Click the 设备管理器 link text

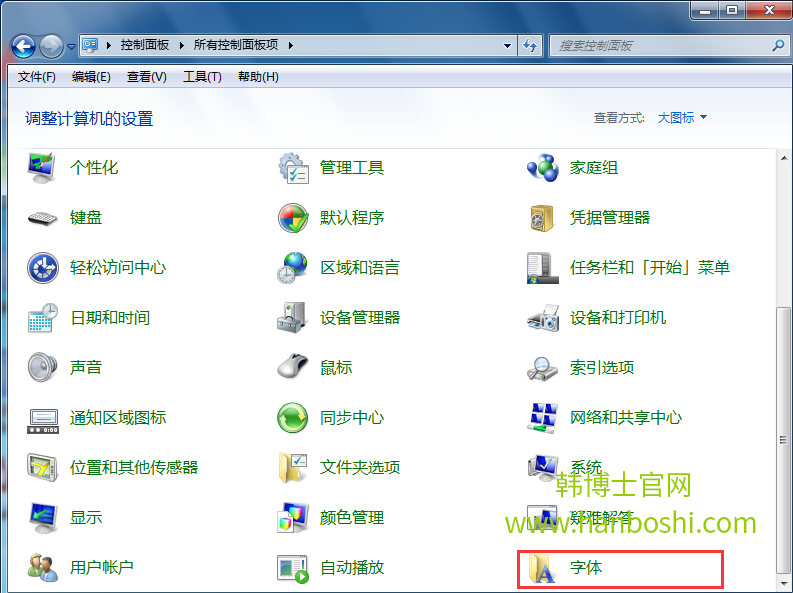tap(360, 317)
